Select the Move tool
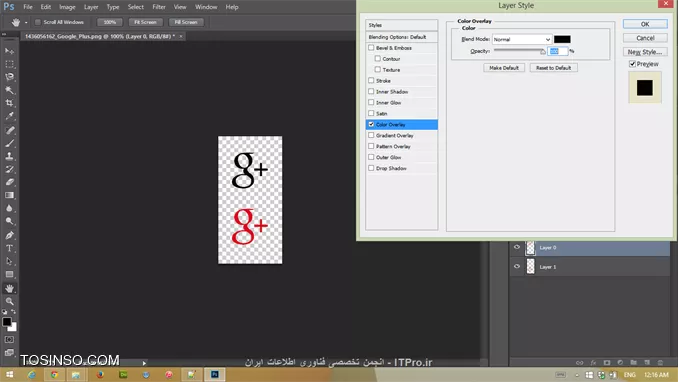Image resolution: width=678 pixels, height=382 pixels. click(9, 51)
